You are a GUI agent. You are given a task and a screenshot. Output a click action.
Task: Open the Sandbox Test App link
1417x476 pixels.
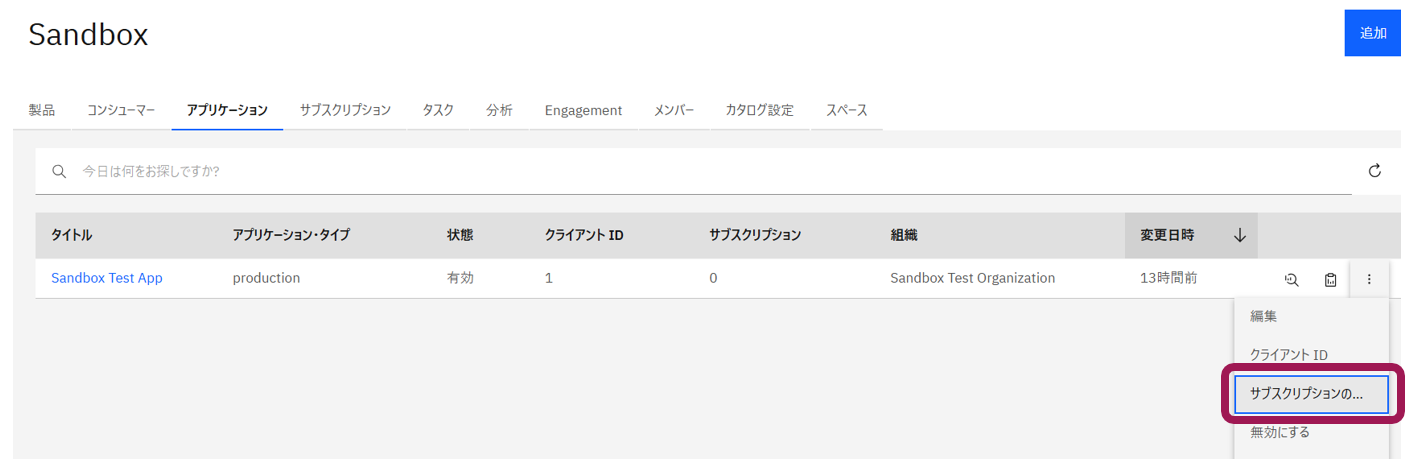[x=107, y=278]
